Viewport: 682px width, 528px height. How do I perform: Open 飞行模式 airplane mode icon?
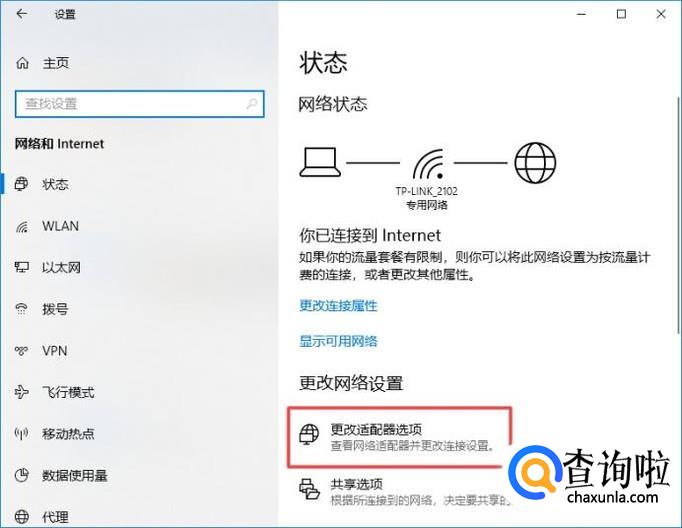click(22, 392)
